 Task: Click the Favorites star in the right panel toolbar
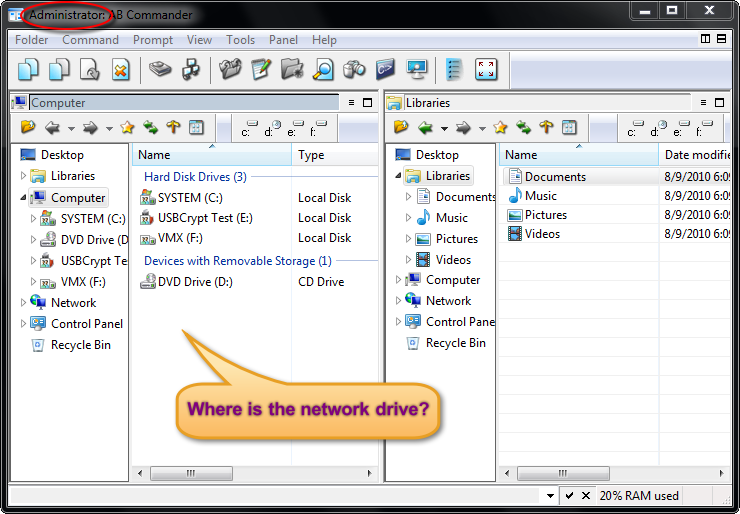[500, 127]
